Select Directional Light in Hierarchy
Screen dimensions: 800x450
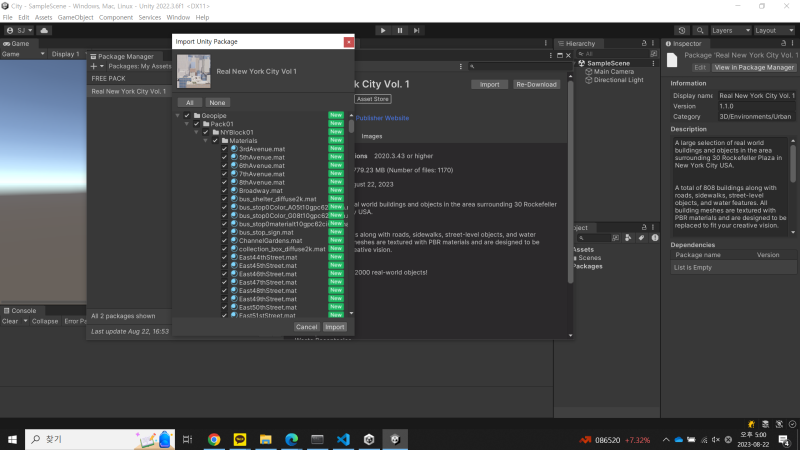coord(618,80)
